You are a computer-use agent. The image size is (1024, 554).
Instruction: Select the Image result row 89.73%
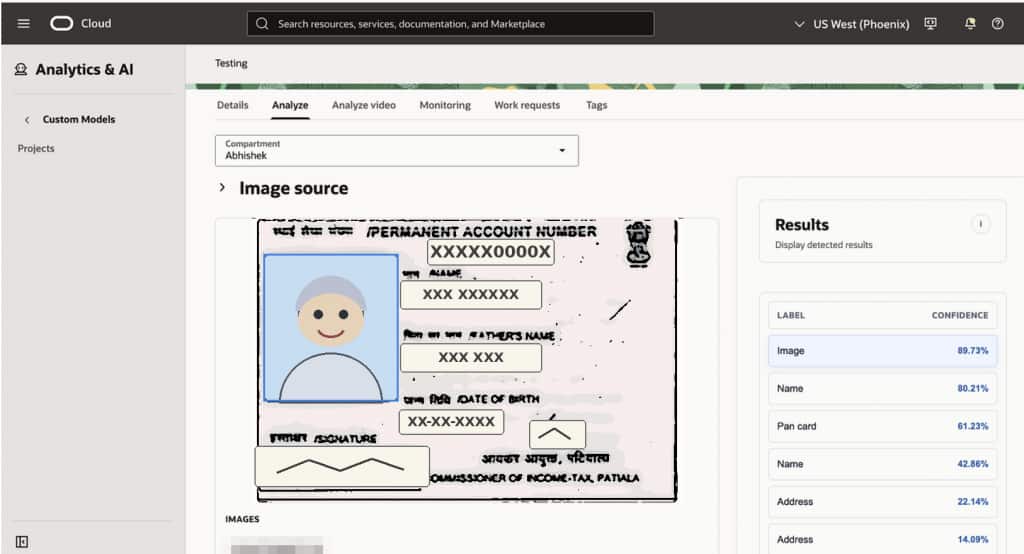882,351
